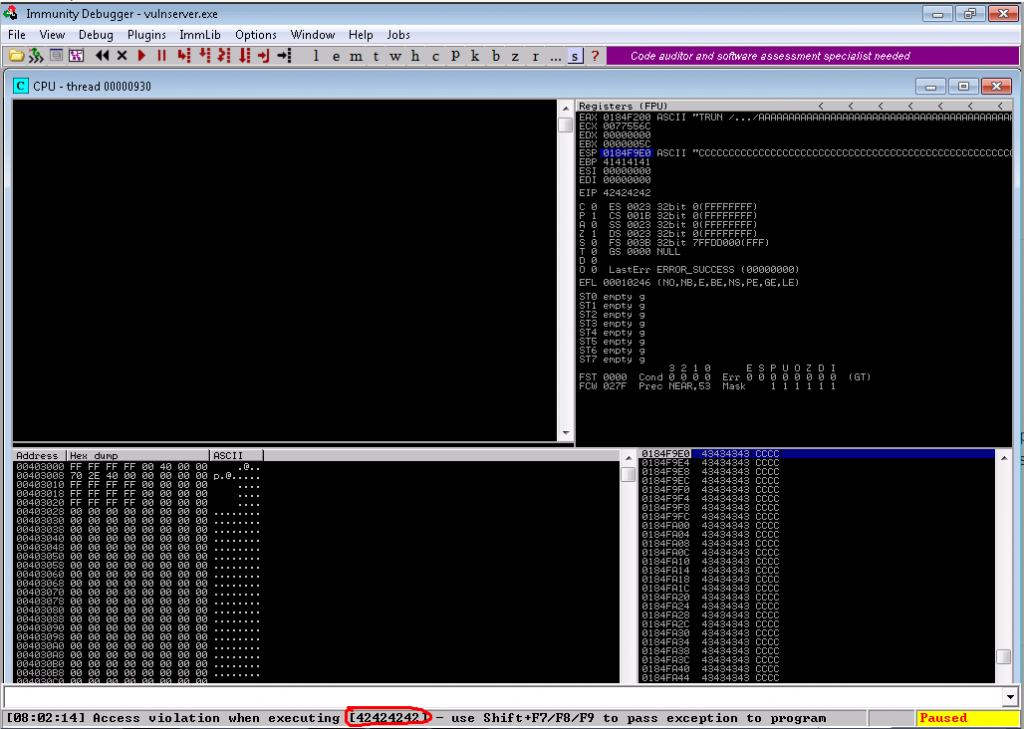Viewport: 1024px width, 729px height.
Task: Click the Registers (FPU) header bar
Action: [x=794, y=105]
